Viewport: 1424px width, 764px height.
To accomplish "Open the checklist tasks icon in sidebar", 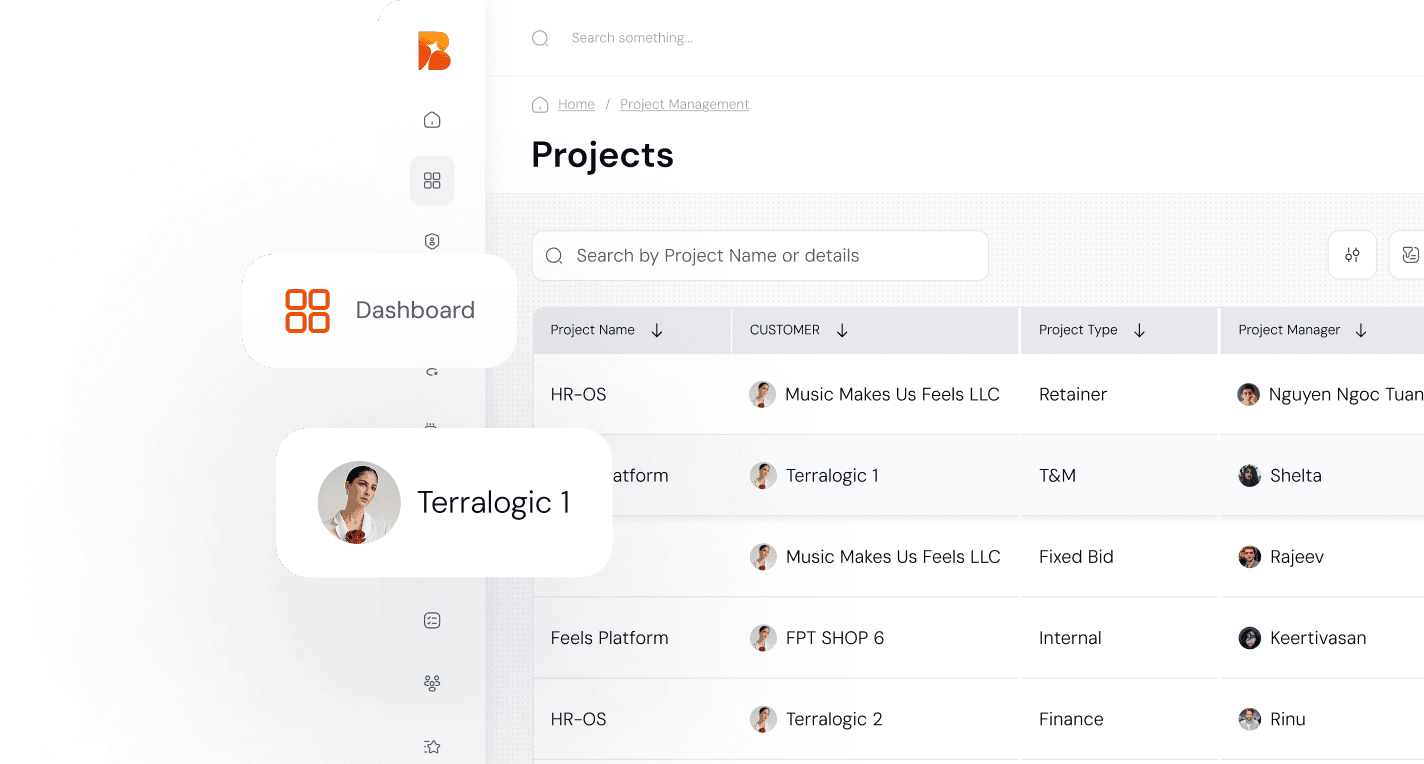I will click(432, 621).
